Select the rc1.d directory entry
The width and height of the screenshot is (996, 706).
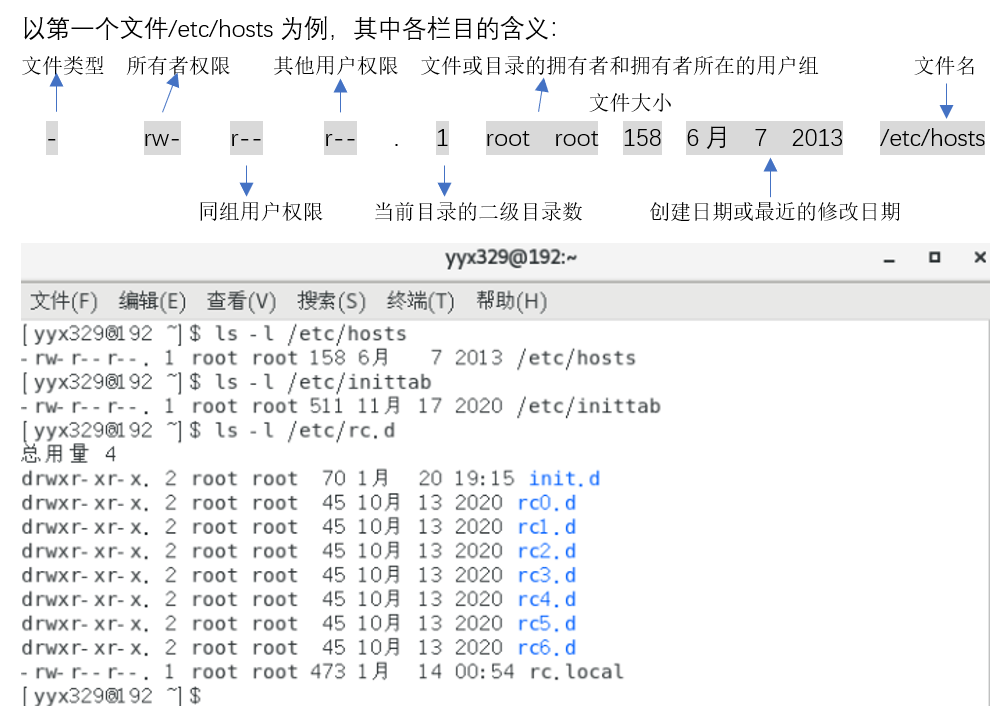pyautogui.click(x=547, y=527)
